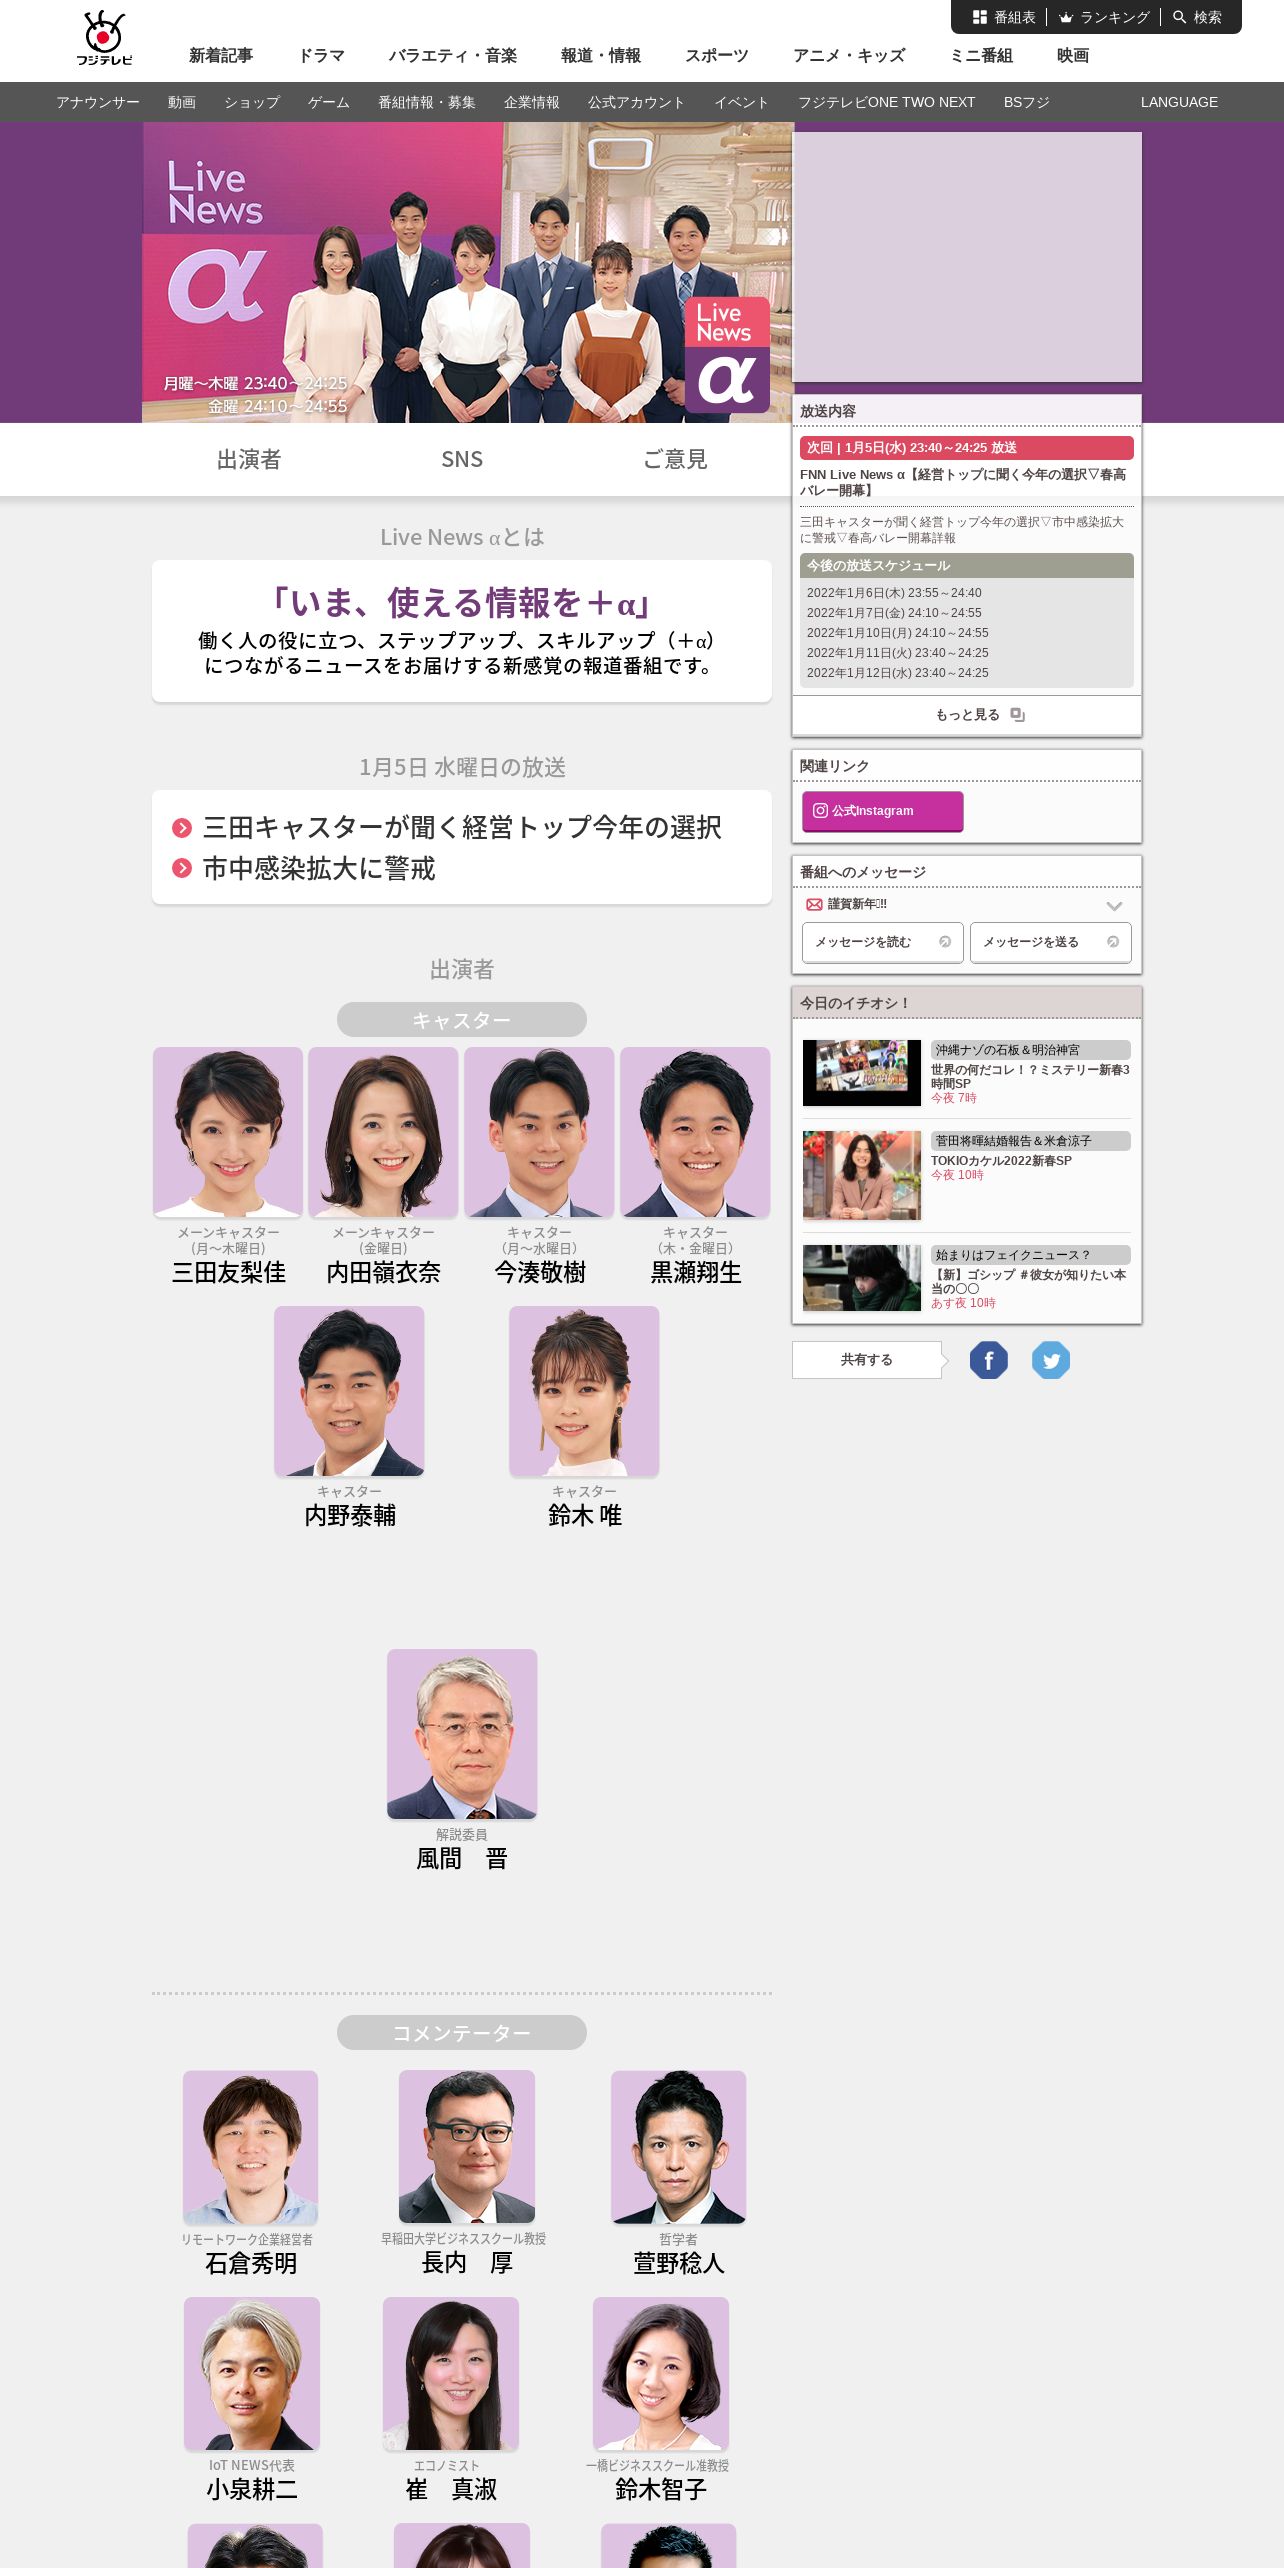Open 報道・情報 in main navigation

[x=601, y=56]
